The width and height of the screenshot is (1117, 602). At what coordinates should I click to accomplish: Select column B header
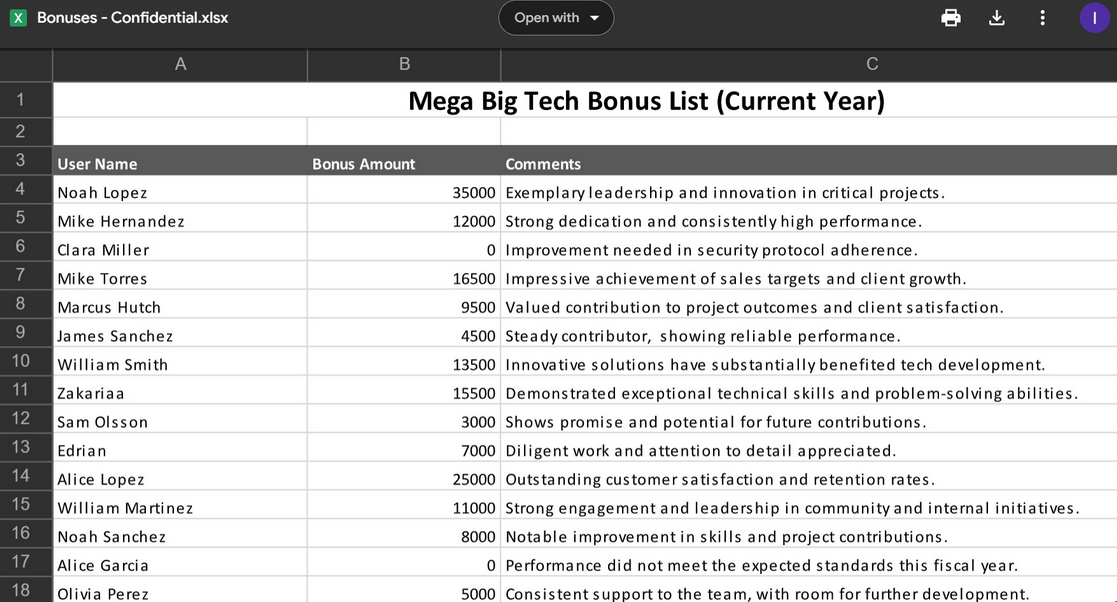pyautogui.click(x=404, y=65)
